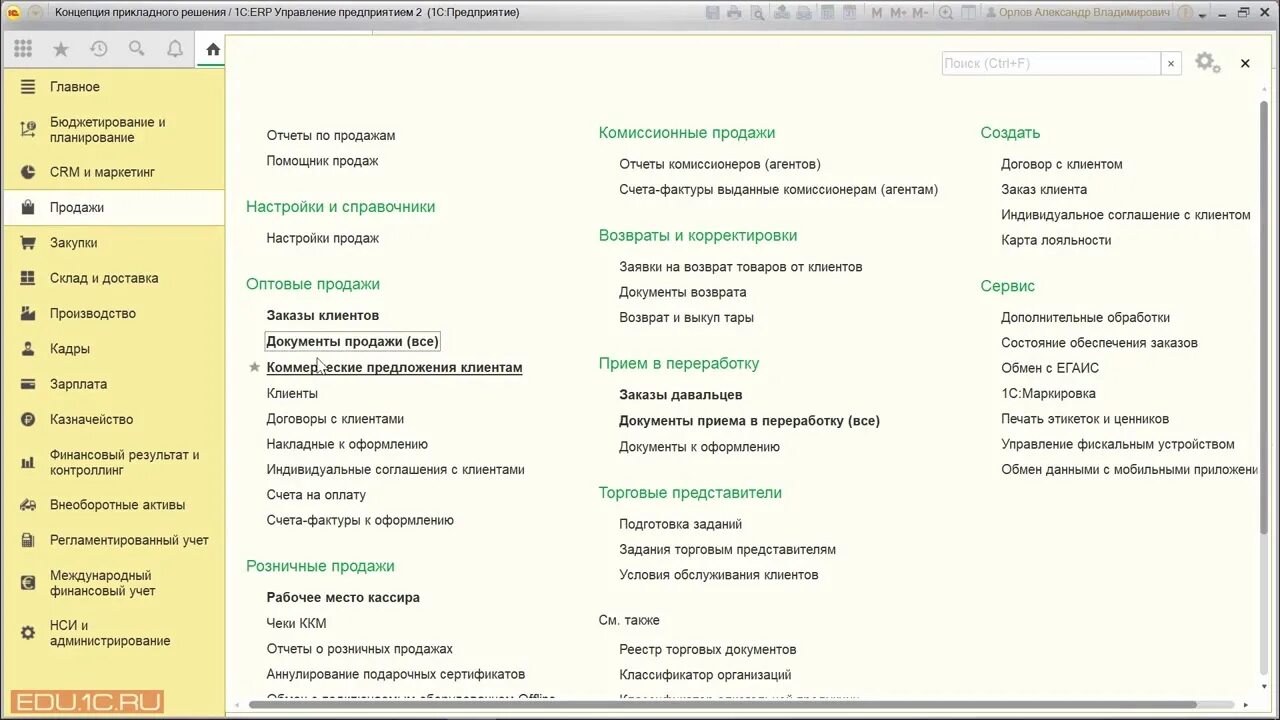This screenshot has height=720, width=1280.
Task: Open notifications bell icon
Action: coord(175,49)
